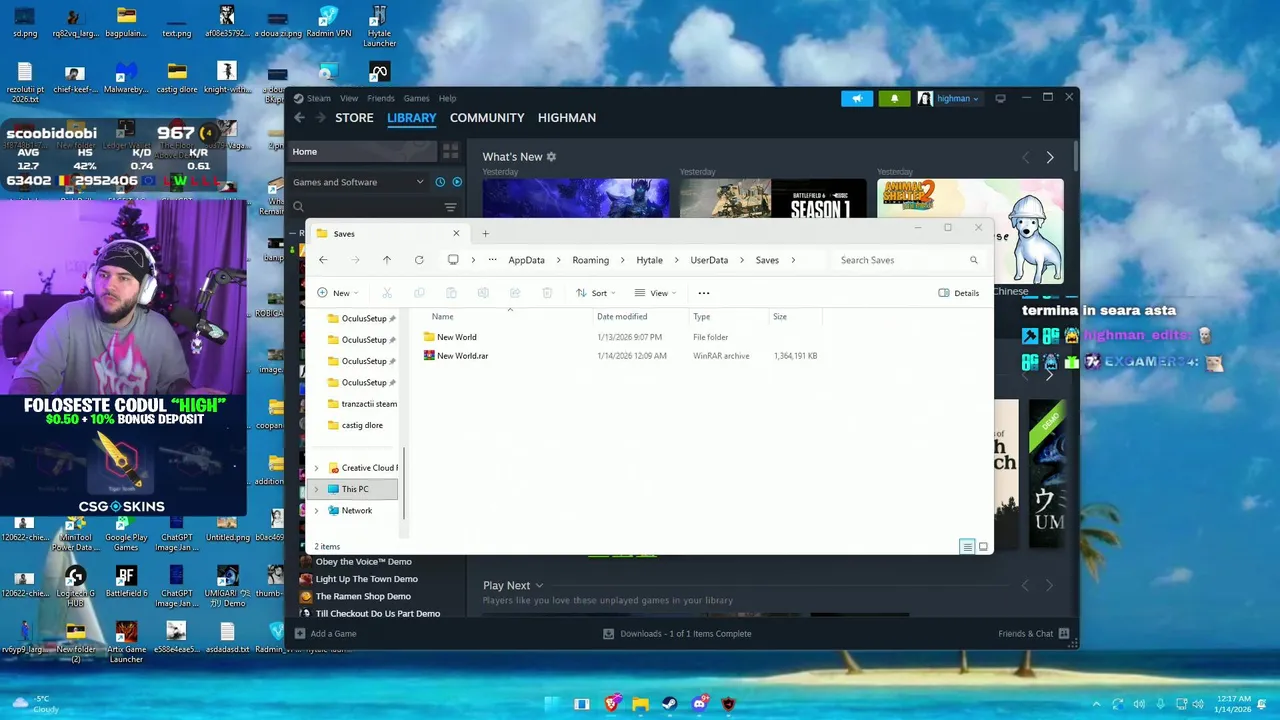
Task: Click UserData in the address breadcrumb
Action: tap(709, 260)
